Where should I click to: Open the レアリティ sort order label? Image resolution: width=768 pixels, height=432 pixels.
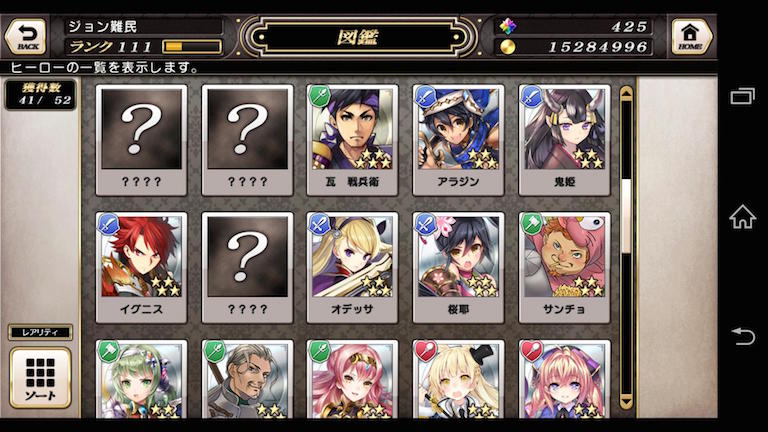pyautogui.click(x=40, y=332)
